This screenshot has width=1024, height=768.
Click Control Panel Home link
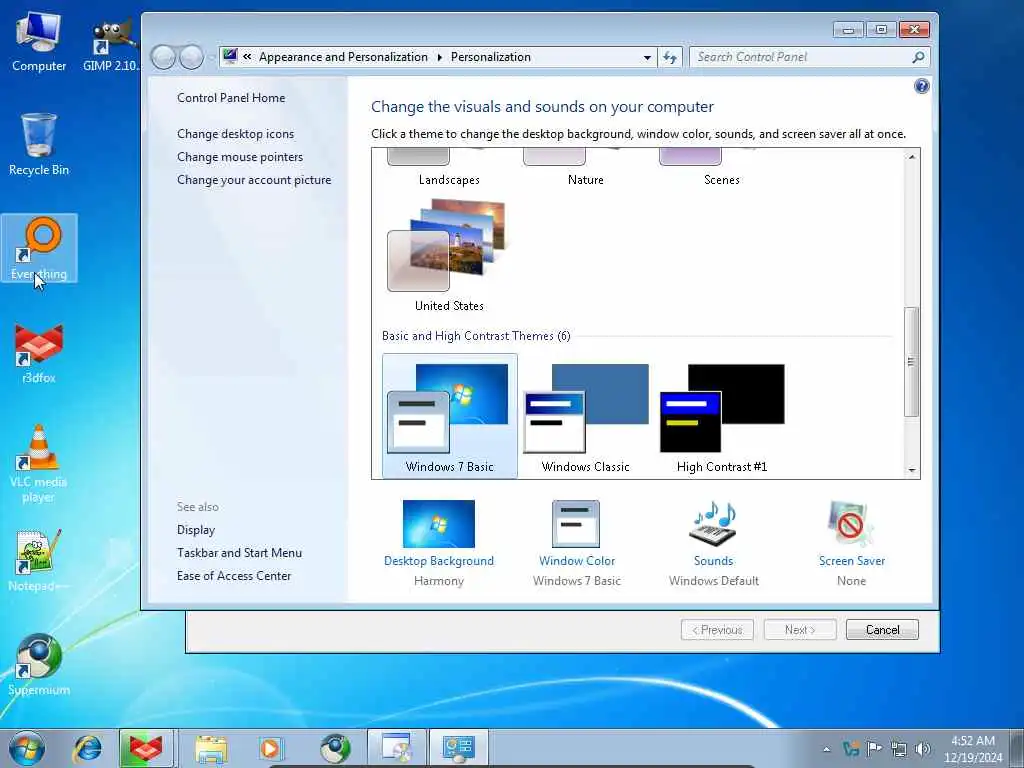pos(231,98)
